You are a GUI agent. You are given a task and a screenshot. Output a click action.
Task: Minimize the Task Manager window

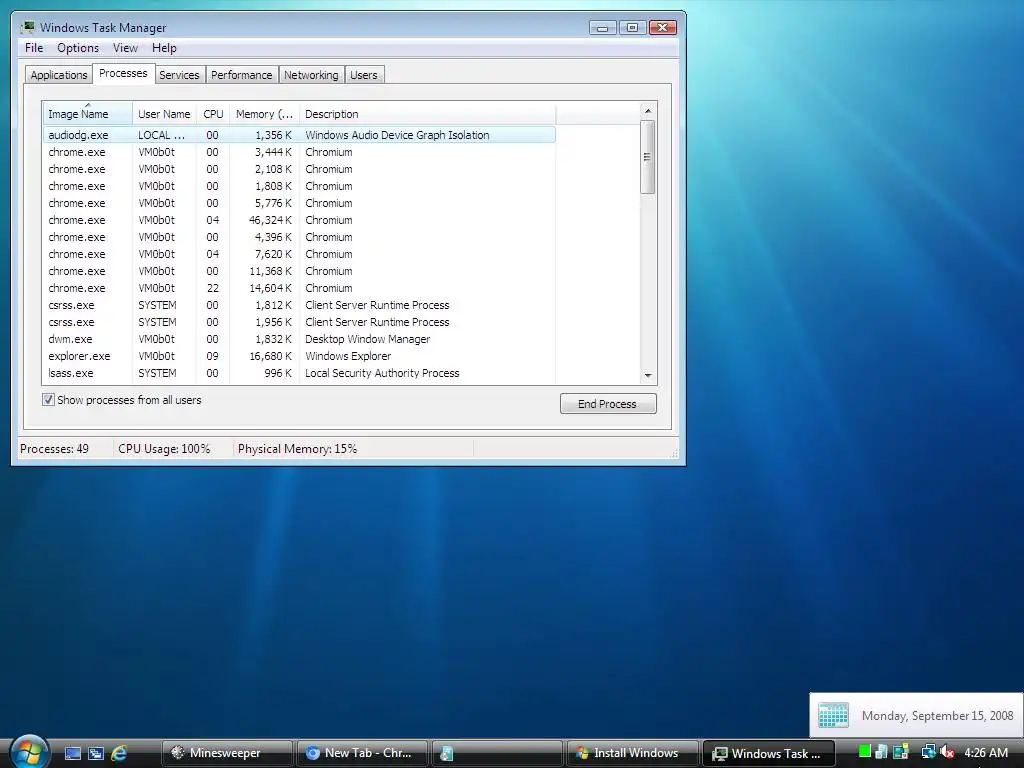click(602, 27)
